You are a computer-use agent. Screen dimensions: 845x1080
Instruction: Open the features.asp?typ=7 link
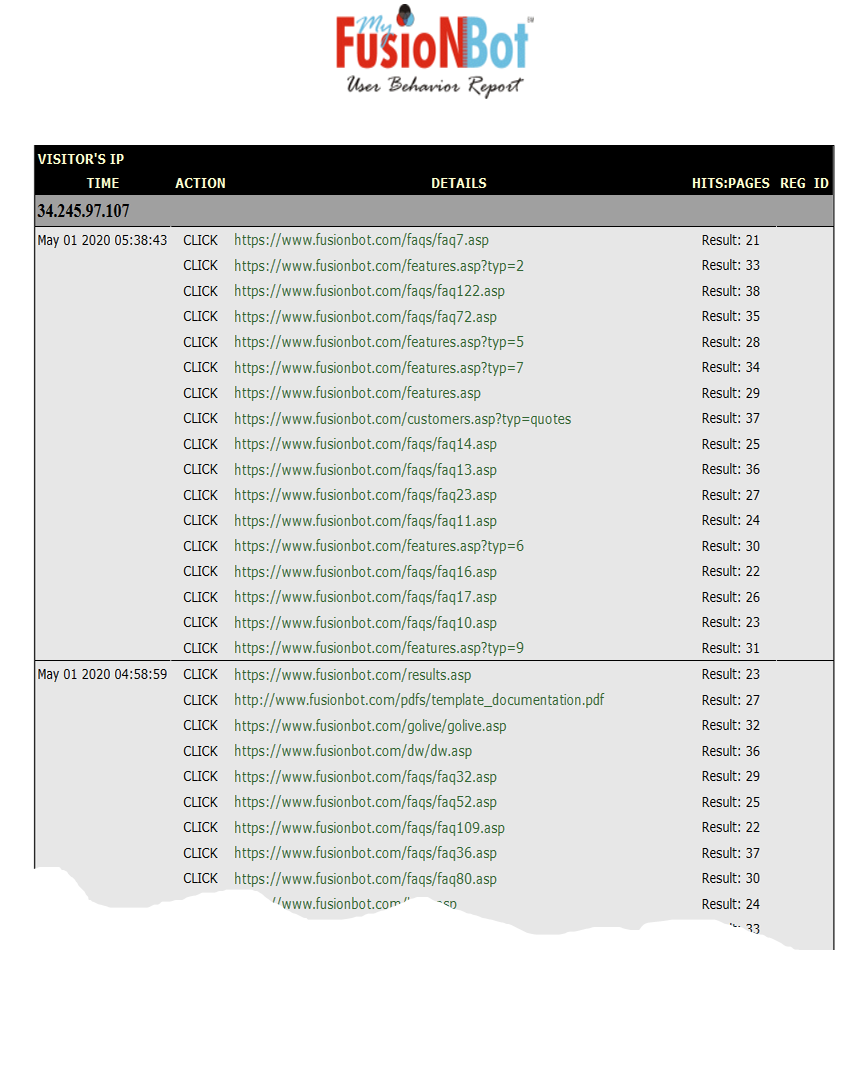(x=379, y=368)
